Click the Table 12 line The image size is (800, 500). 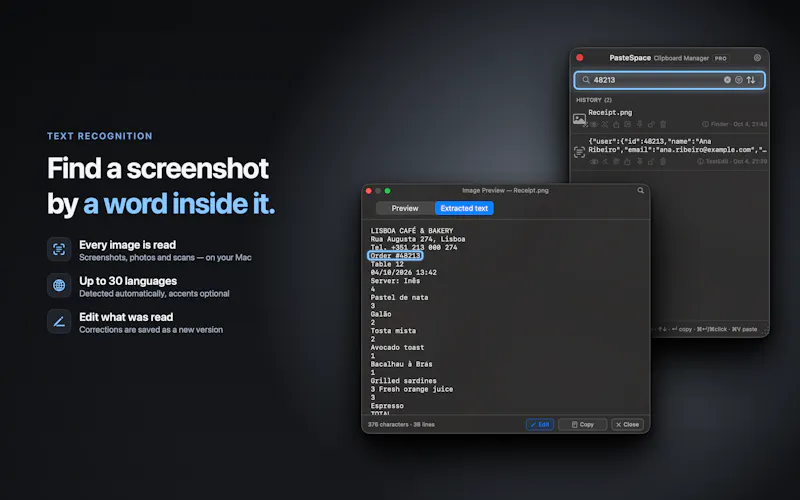click(387, 264)
